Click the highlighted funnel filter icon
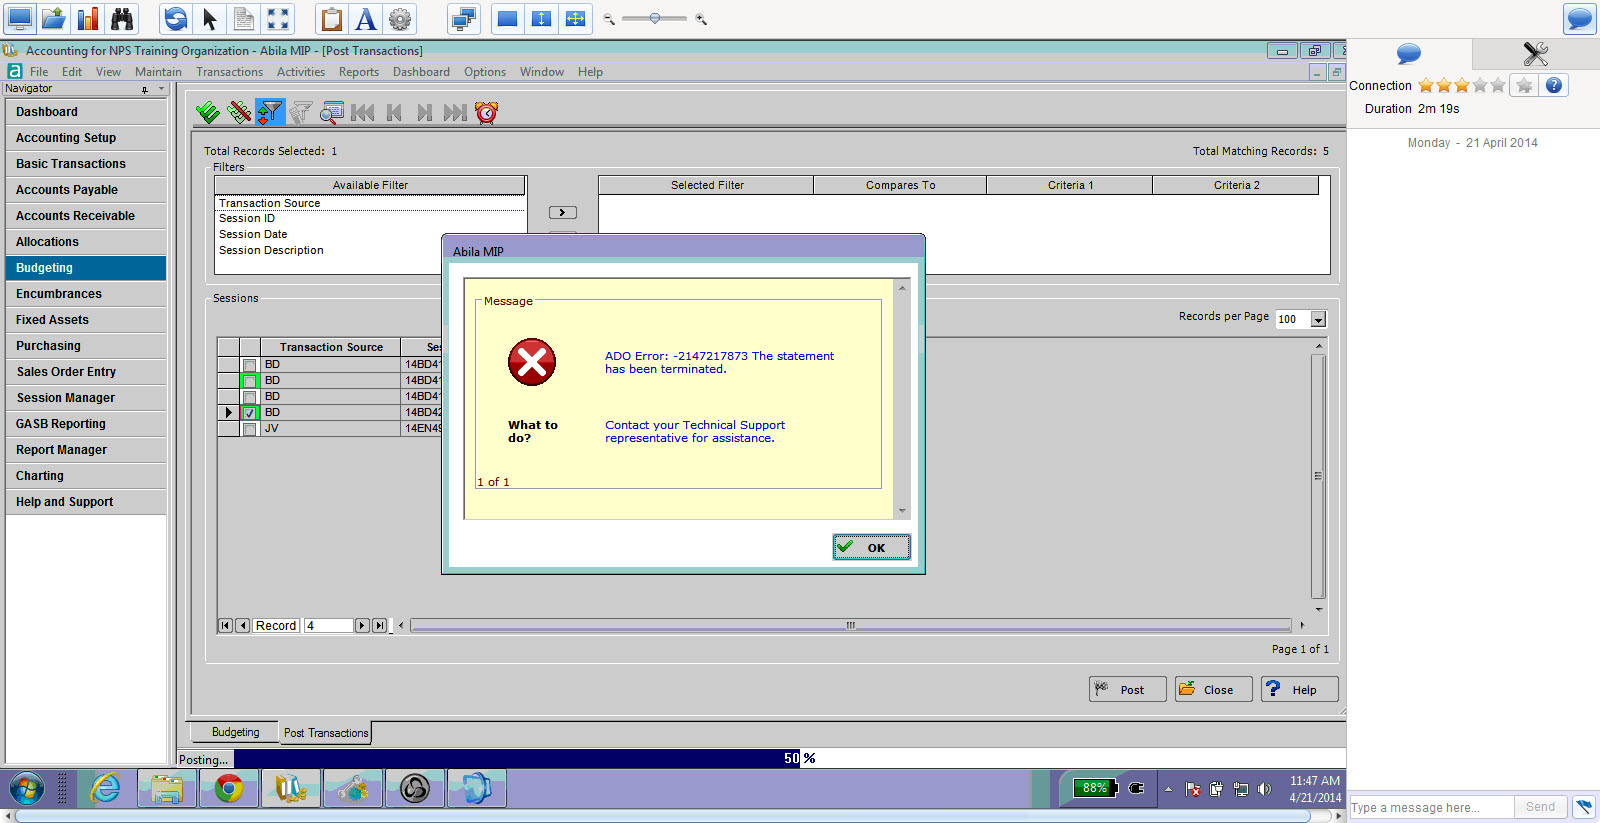1600x823 pixels. point(270,113)
